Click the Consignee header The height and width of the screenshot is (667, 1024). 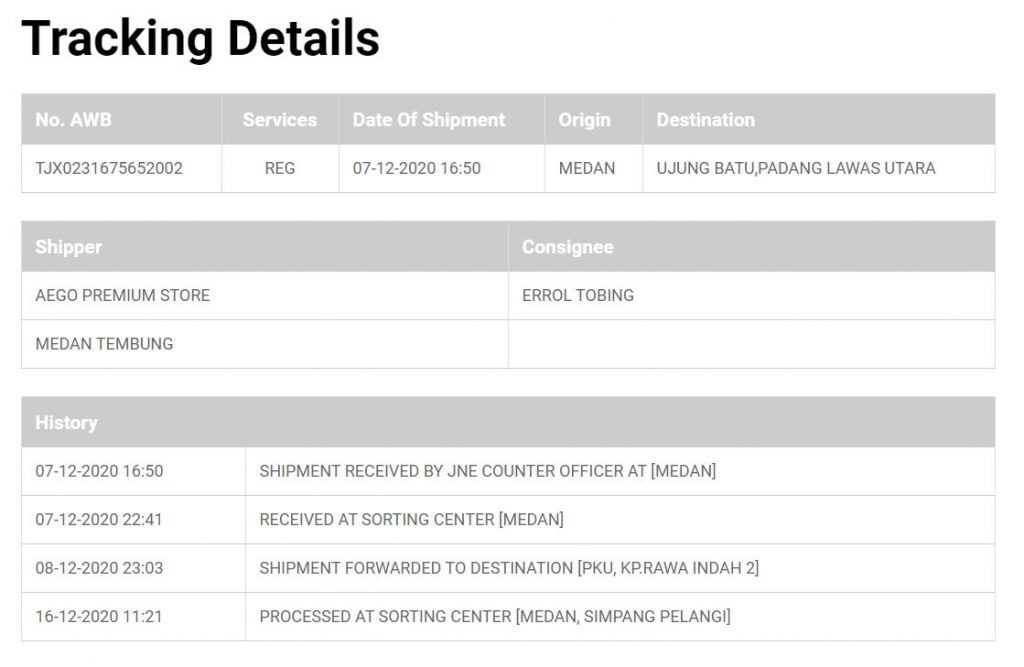click(x=567, y=247)
